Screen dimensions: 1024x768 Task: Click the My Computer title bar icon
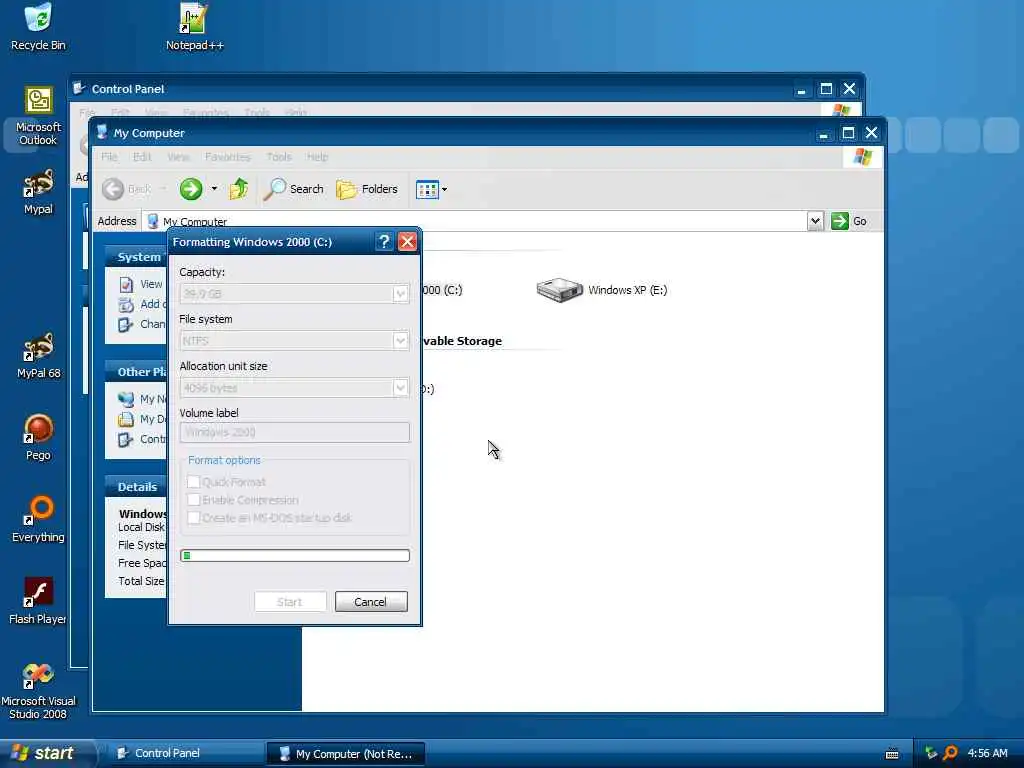coord(101,133)
